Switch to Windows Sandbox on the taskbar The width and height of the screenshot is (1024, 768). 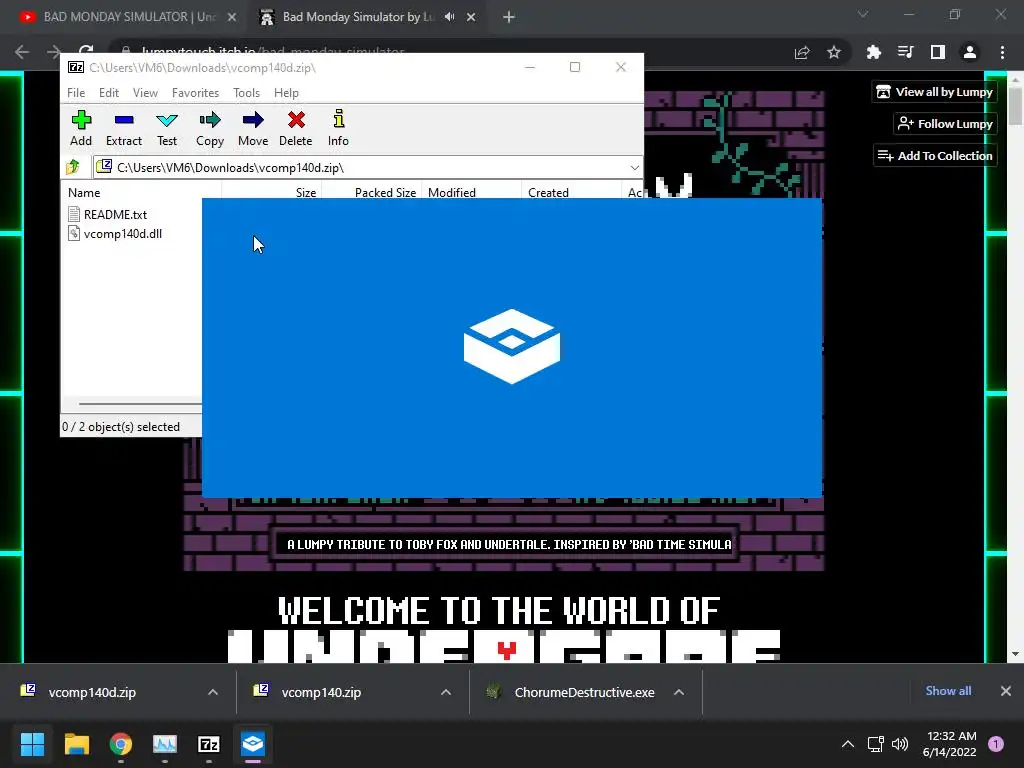pos(253,744)
